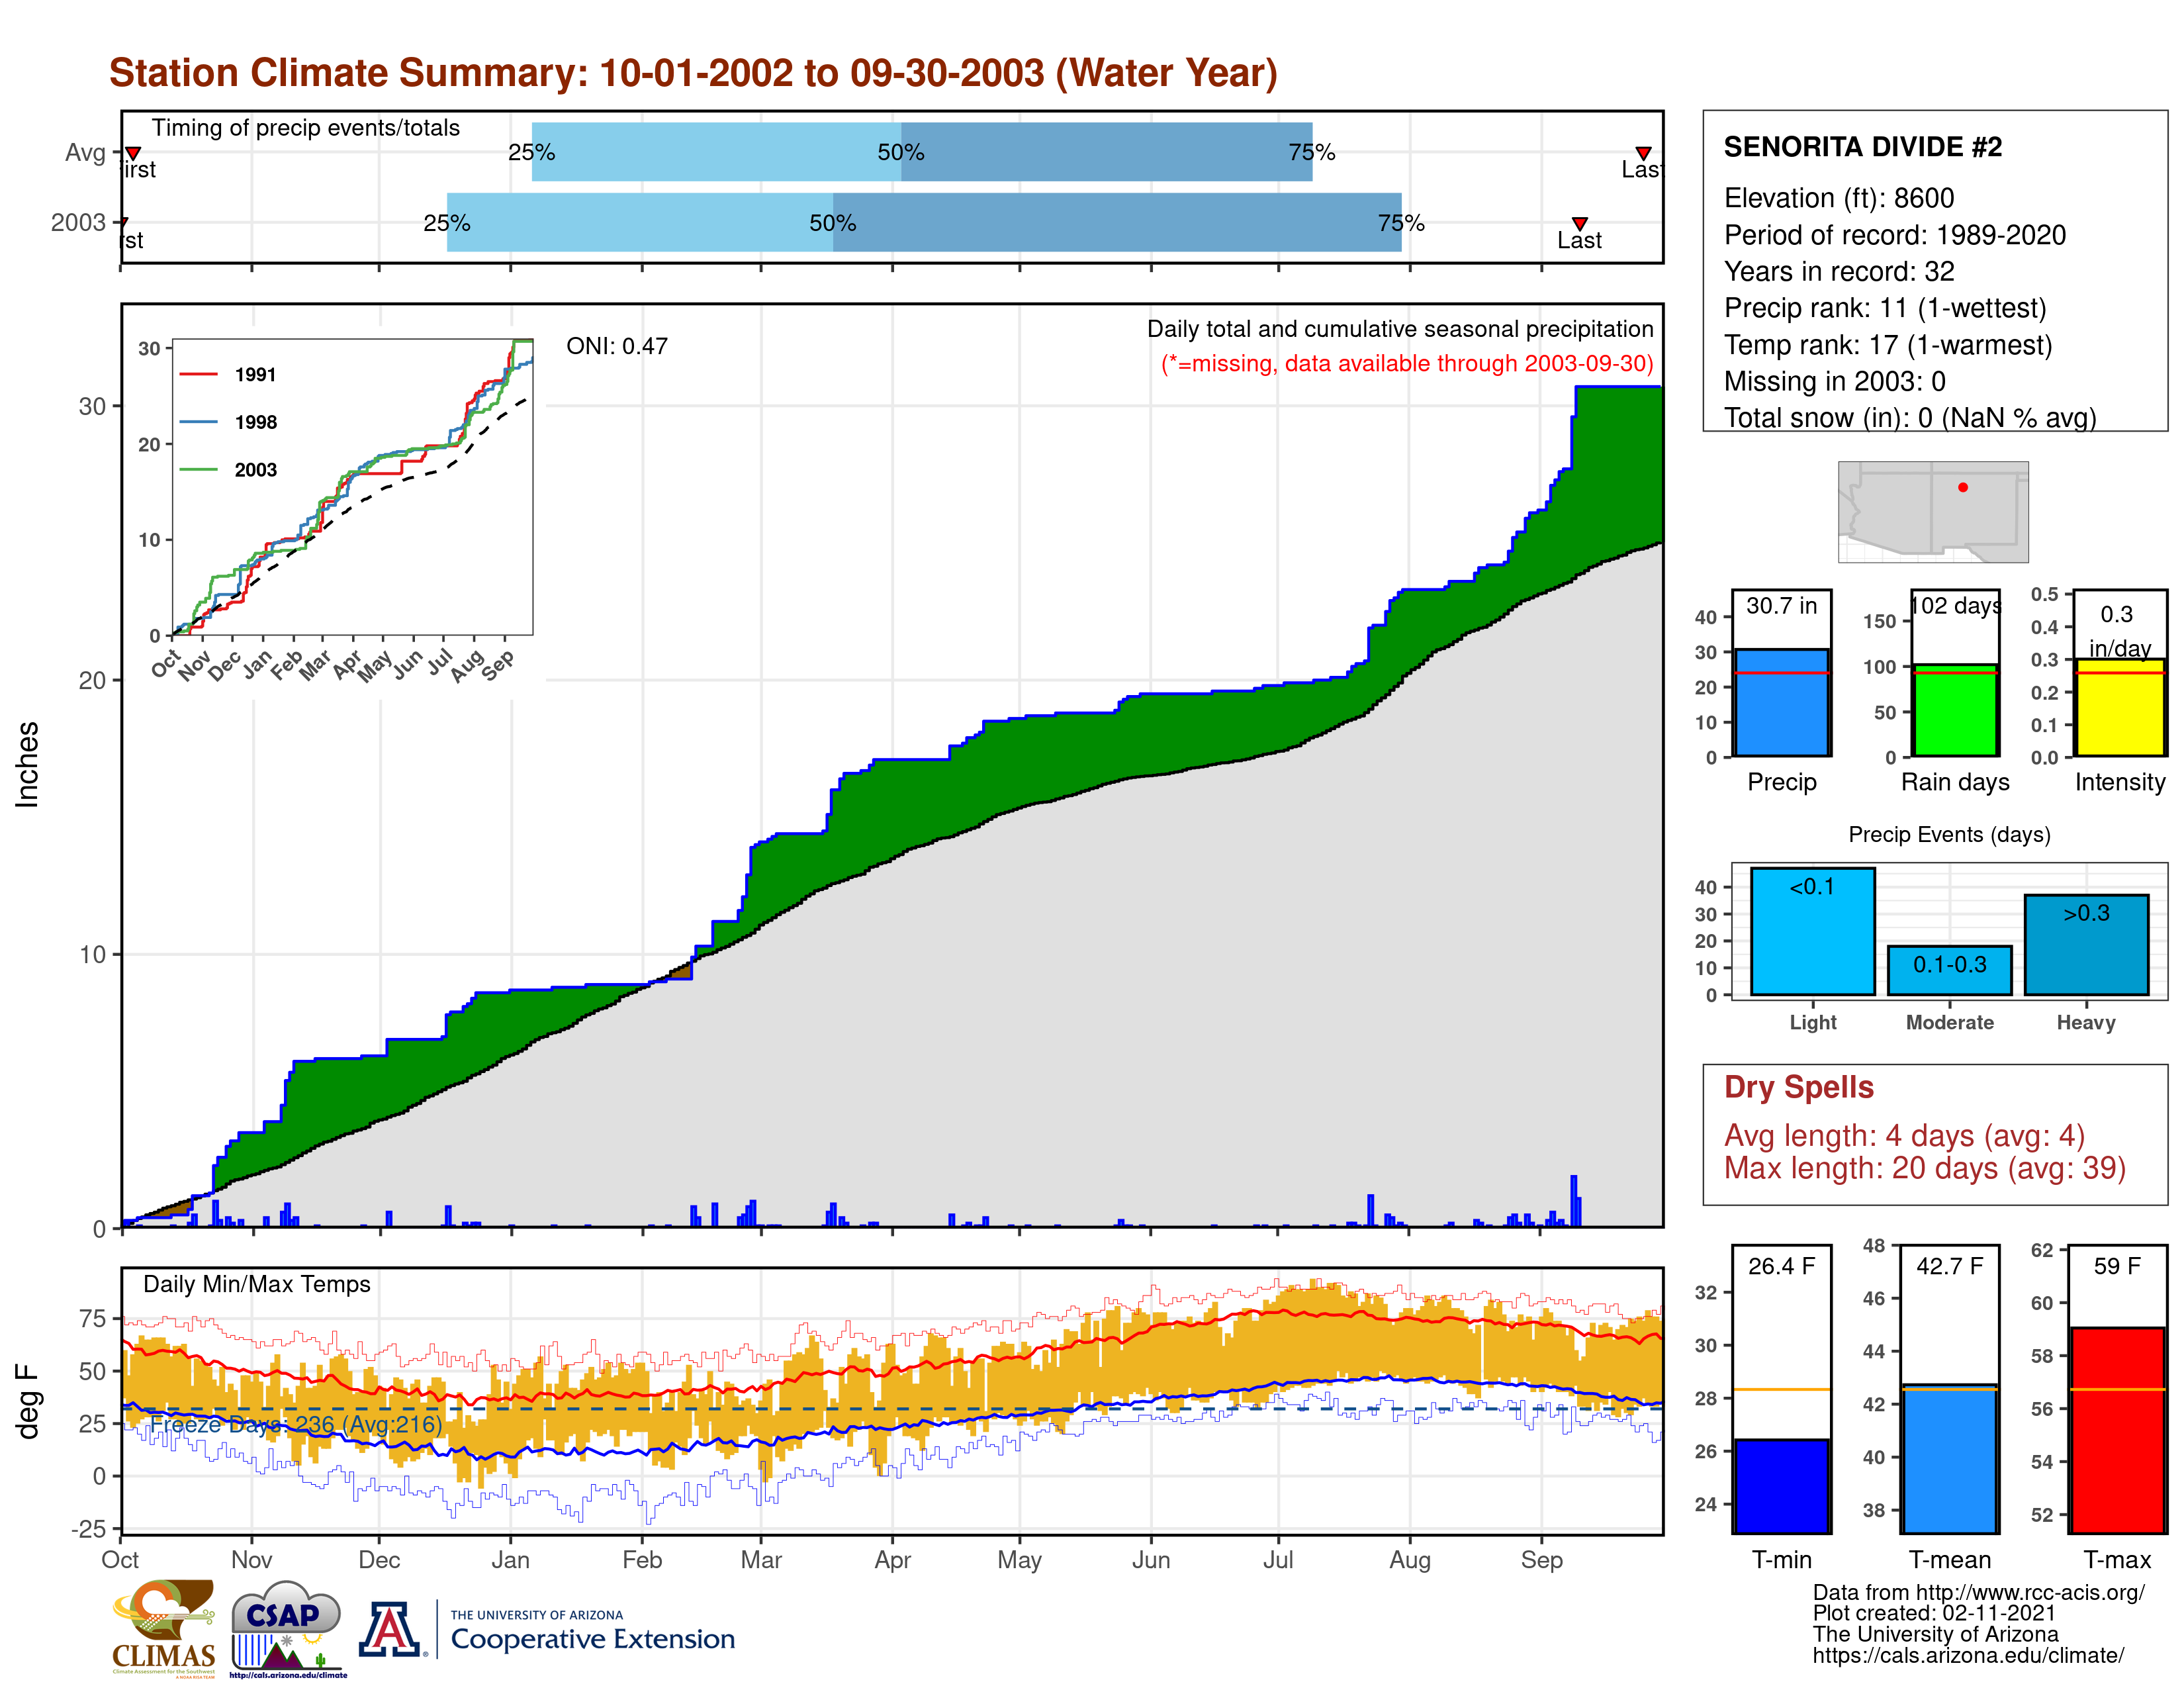Click 'Avg length: 4 days (avg: 4)' text
This screenshot has height=1688, width=2184.
[x=1904, y=1136]
